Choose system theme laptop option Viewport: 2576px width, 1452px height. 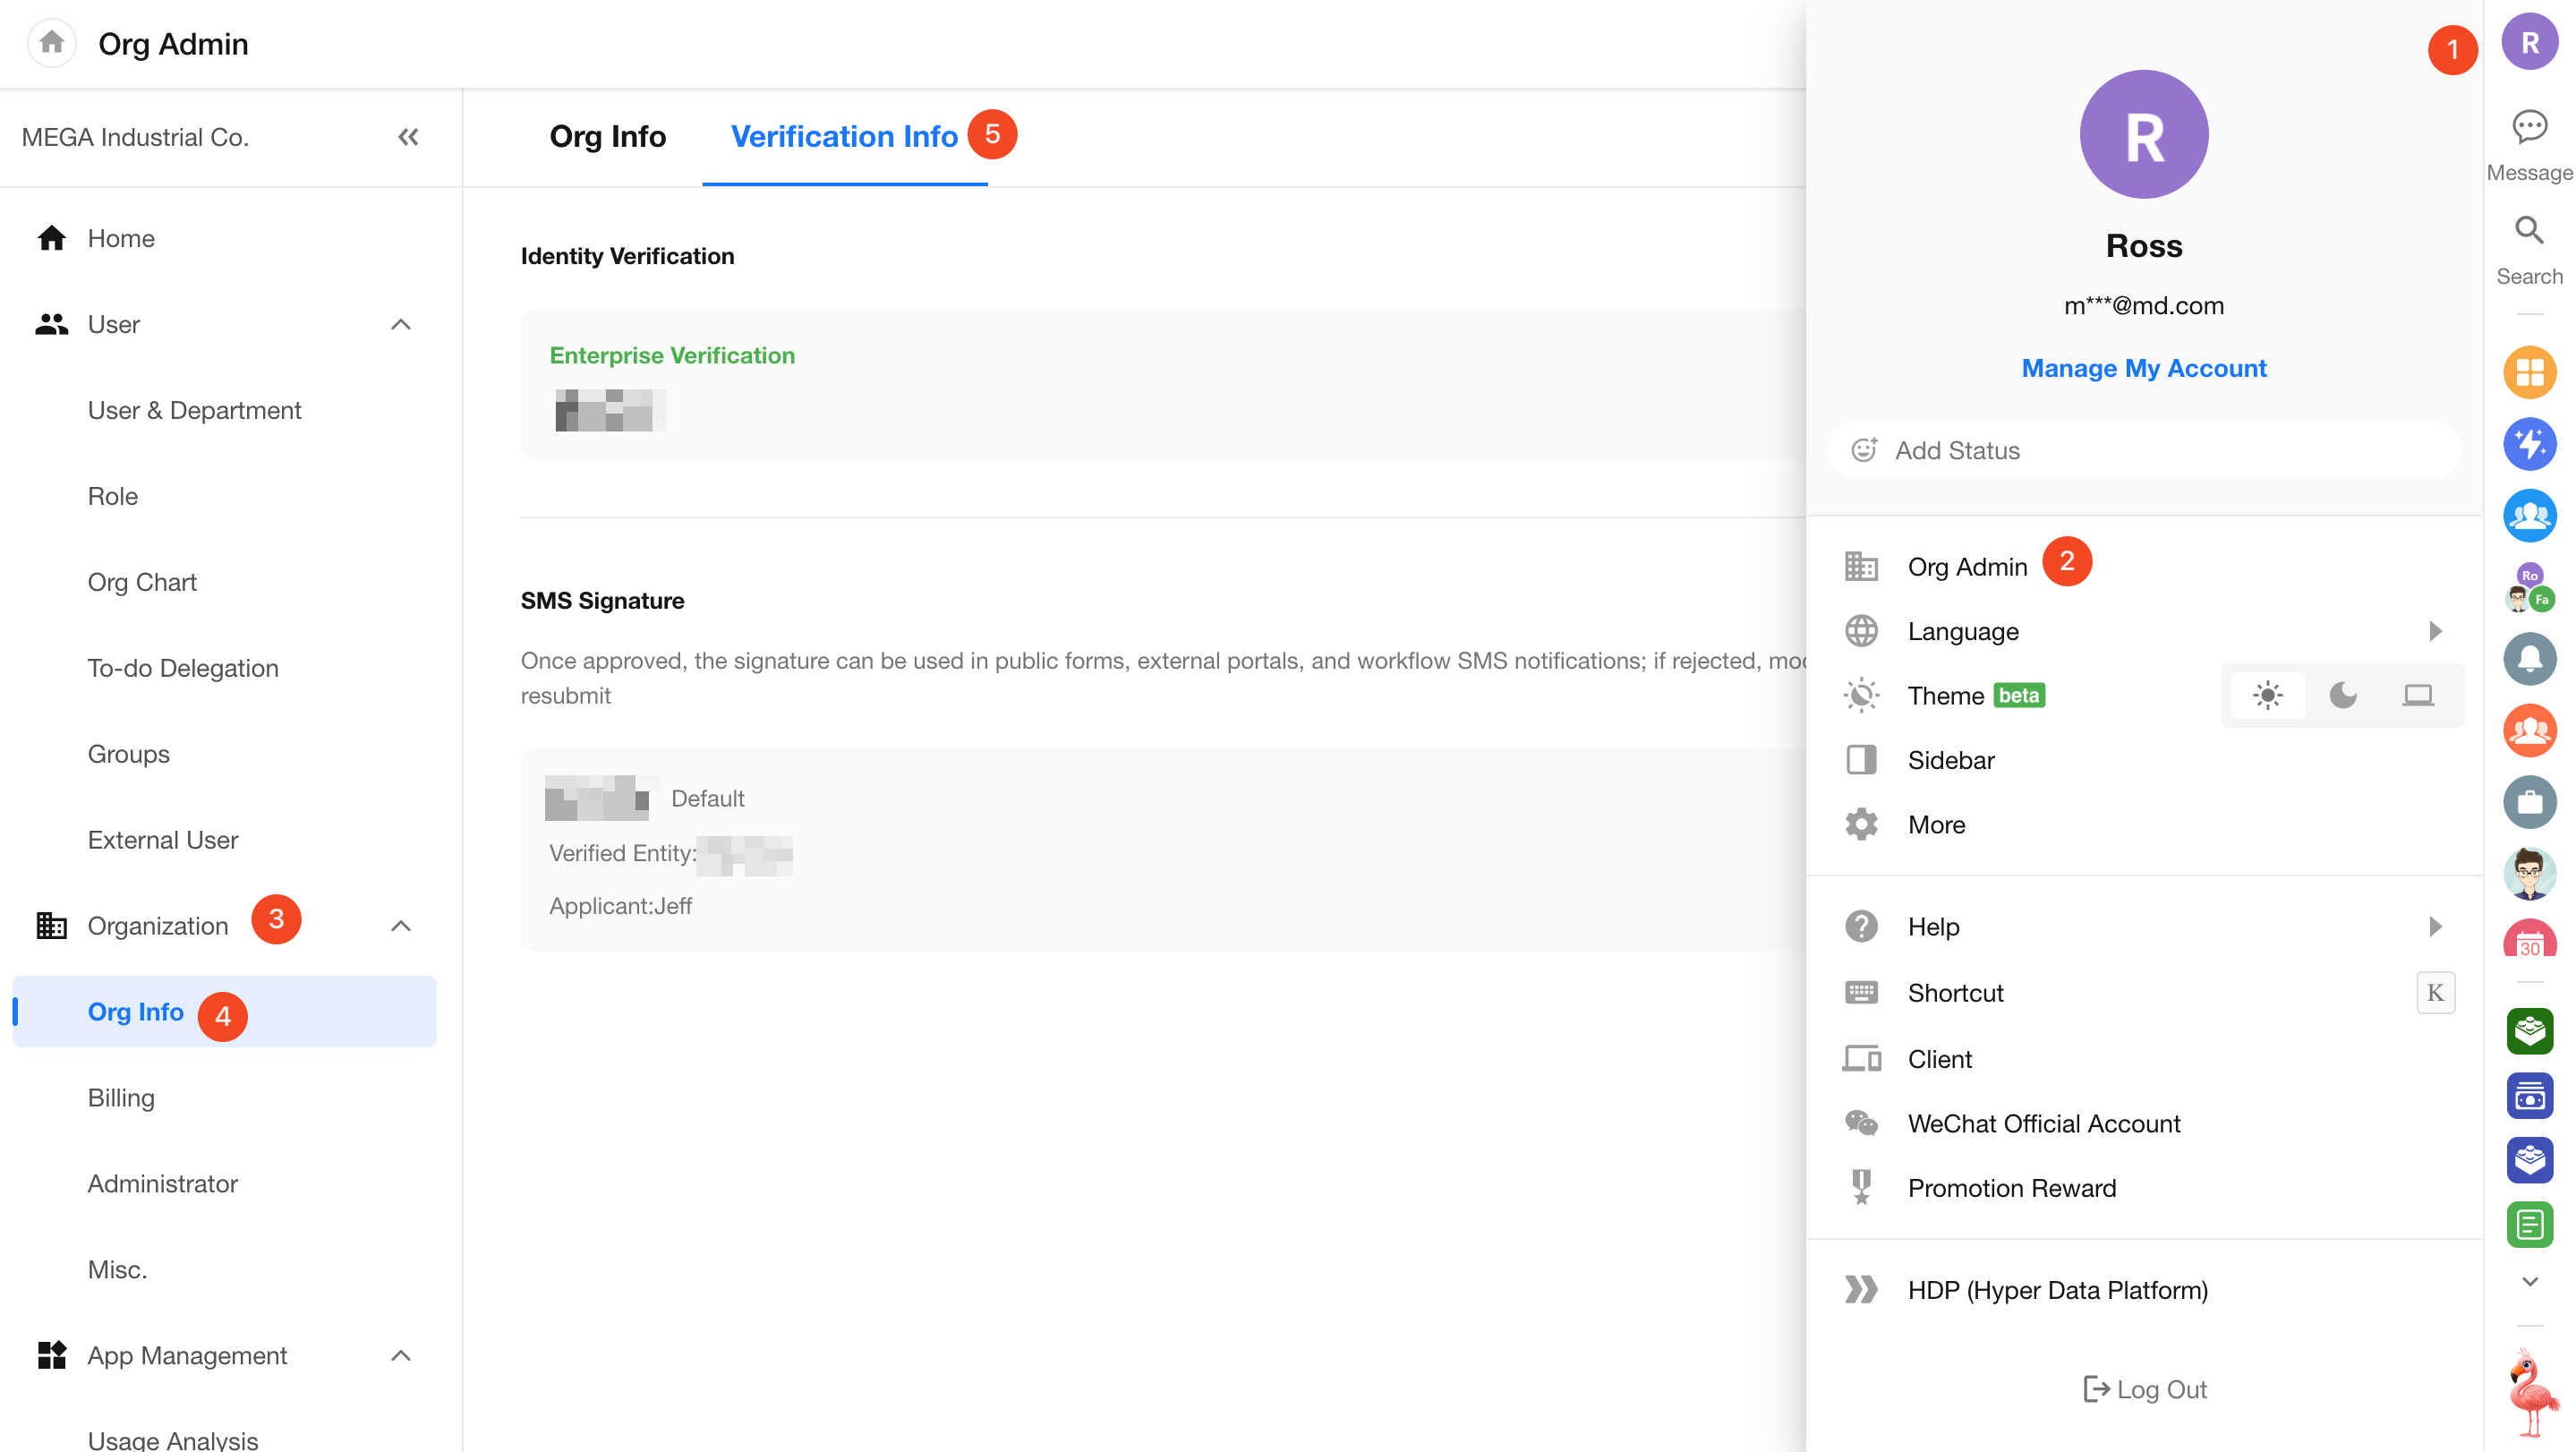click(x=2417, y=695)
